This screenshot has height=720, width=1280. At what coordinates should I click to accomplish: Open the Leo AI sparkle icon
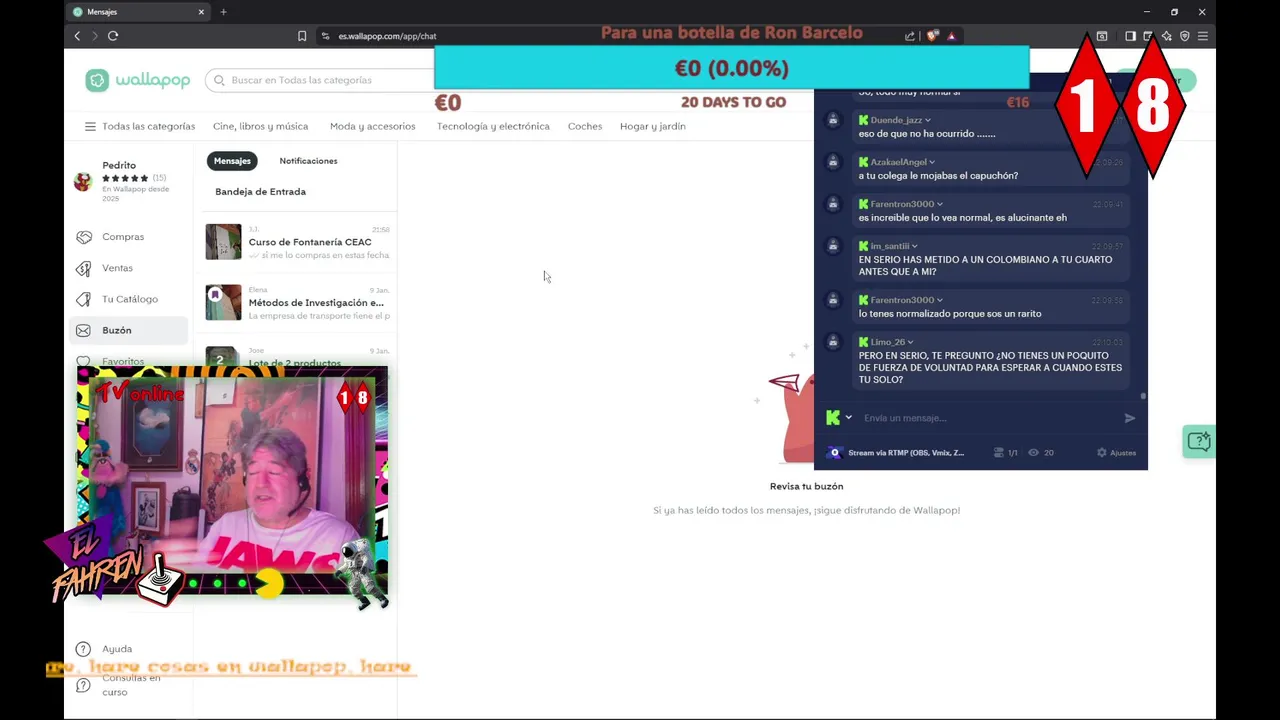pos(1166,36)
